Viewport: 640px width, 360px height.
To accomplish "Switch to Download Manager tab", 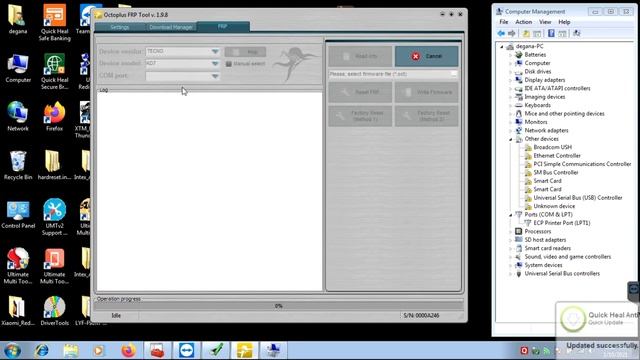I will point(171,27).
